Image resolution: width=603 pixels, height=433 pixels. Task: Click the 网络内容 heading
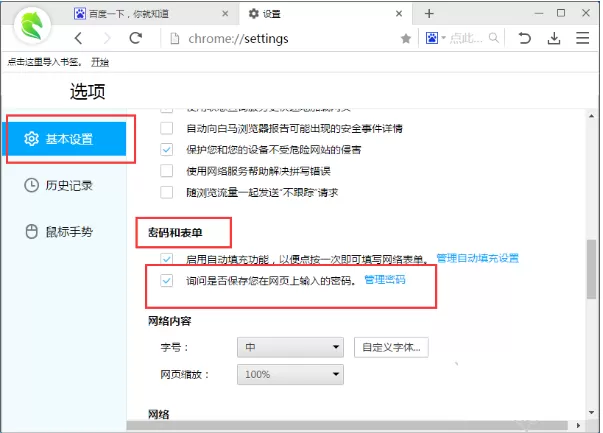tap(170, 321)
